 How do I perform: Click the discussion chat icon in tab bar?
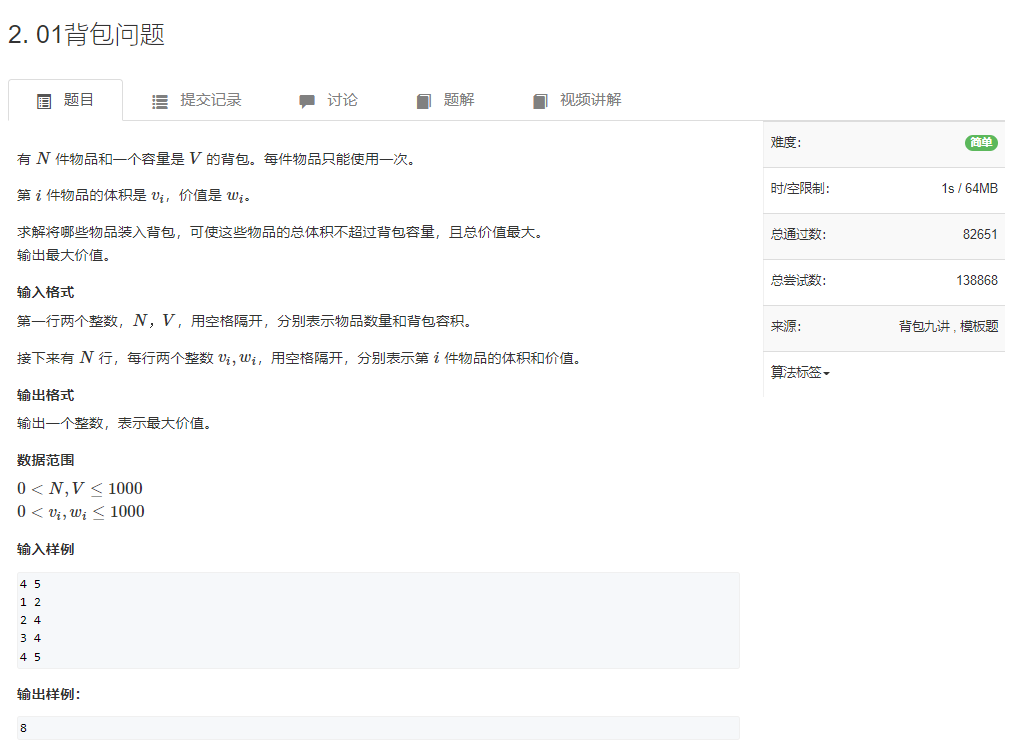coord(306,100)
